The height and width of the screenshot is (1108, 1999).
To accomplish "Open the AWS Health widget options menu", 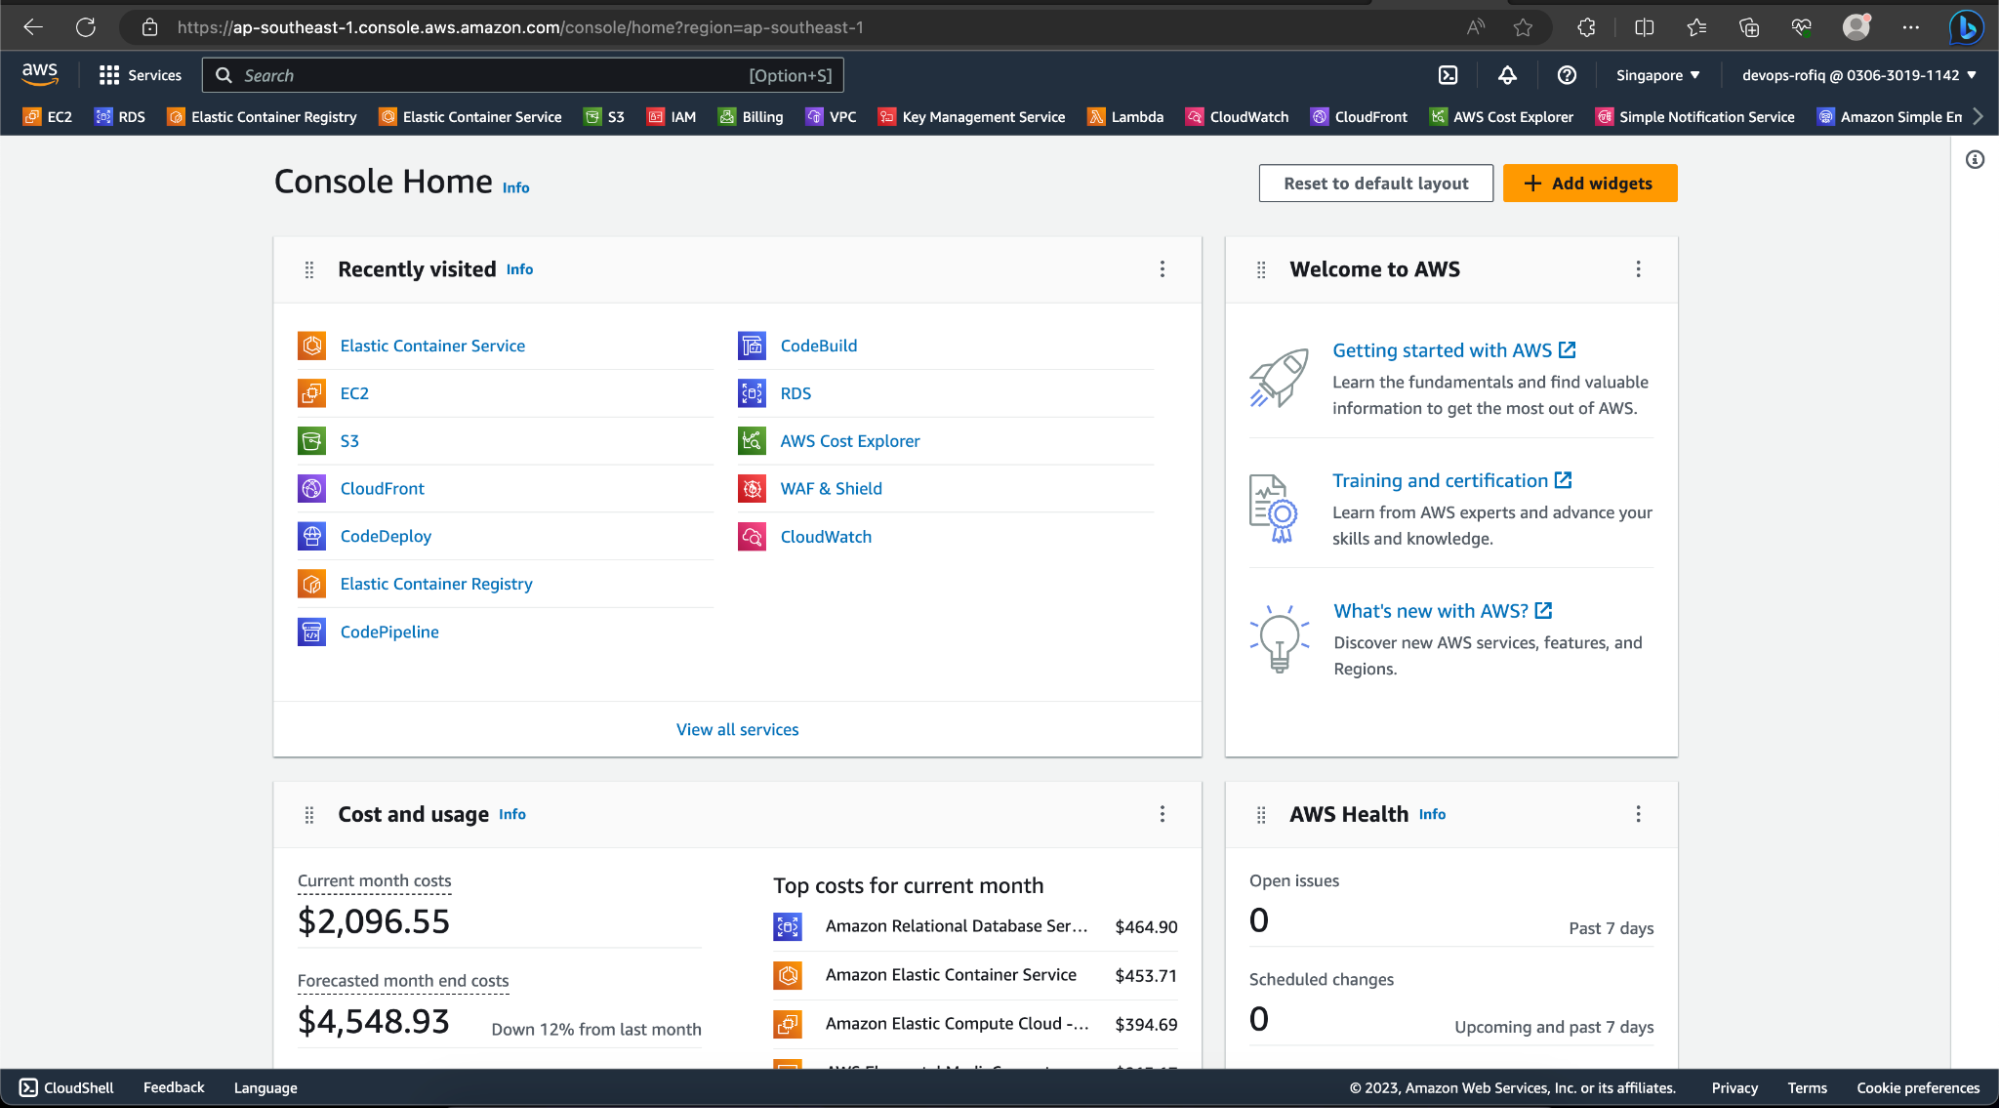I will point(1638,814).
